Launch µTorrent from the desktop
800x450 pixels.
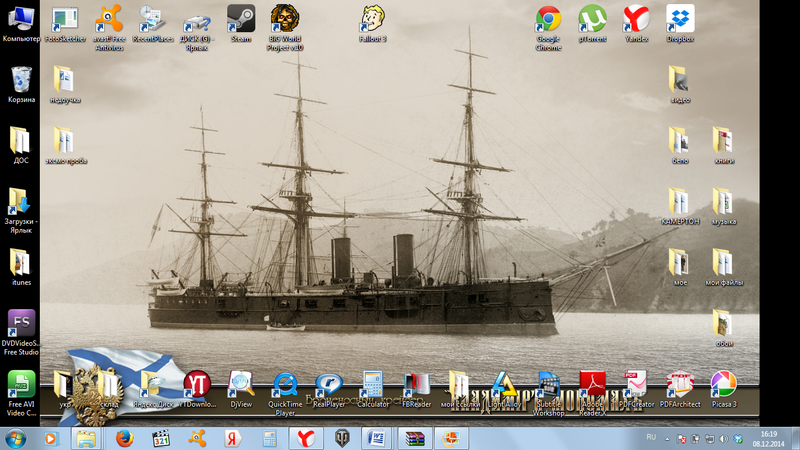tap(592, 23)
